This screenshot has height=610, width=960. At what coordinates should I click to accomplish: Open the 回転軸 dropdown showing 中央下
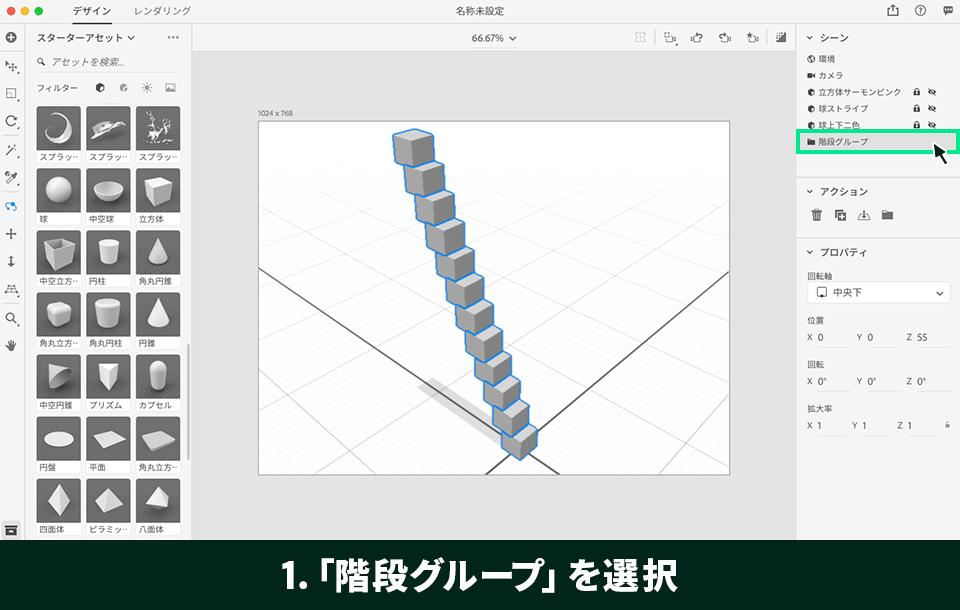(878, 292)
